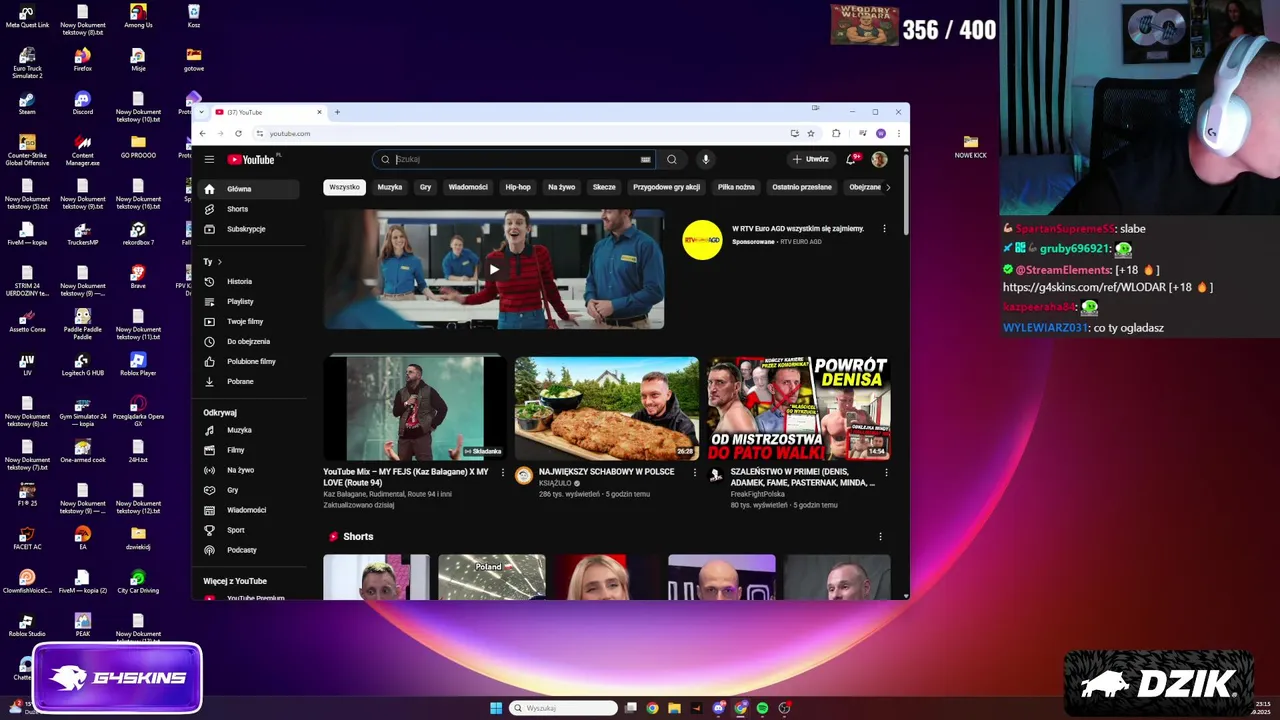This screenshot has height=720, width=1280.
Task: Open options for RTV Euro AGD ad
Action: [x=884, y=229]
